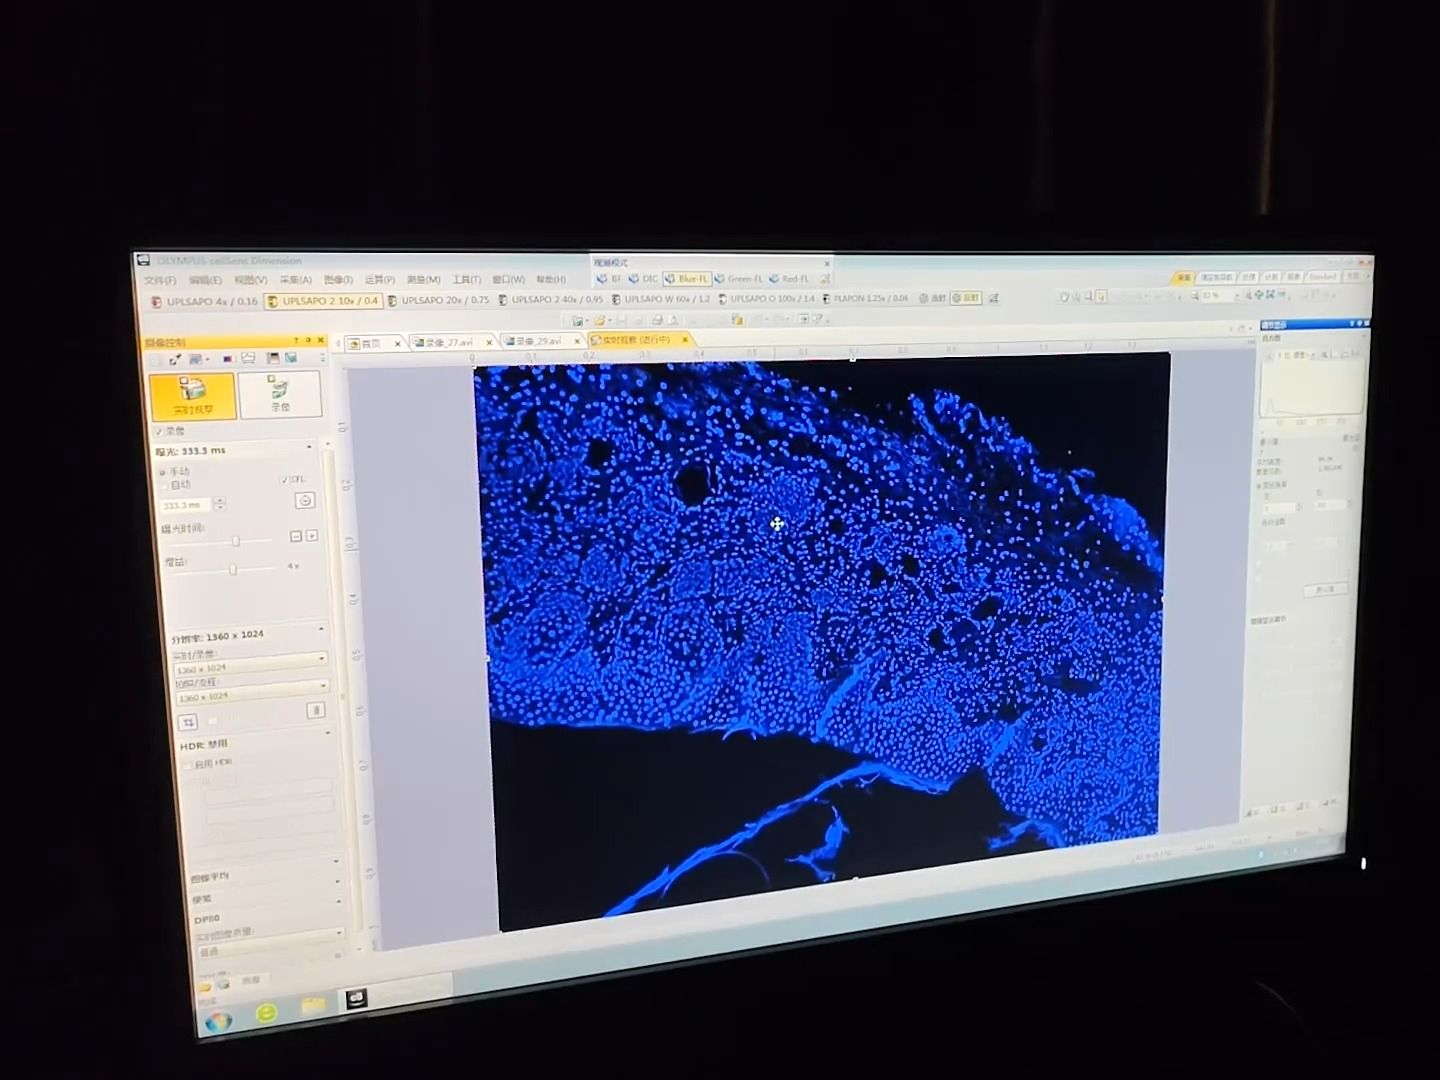This screenshot has height=1080, width=1440.
Task: Switch observation mode to Red-FL
Action: point(789,279)
